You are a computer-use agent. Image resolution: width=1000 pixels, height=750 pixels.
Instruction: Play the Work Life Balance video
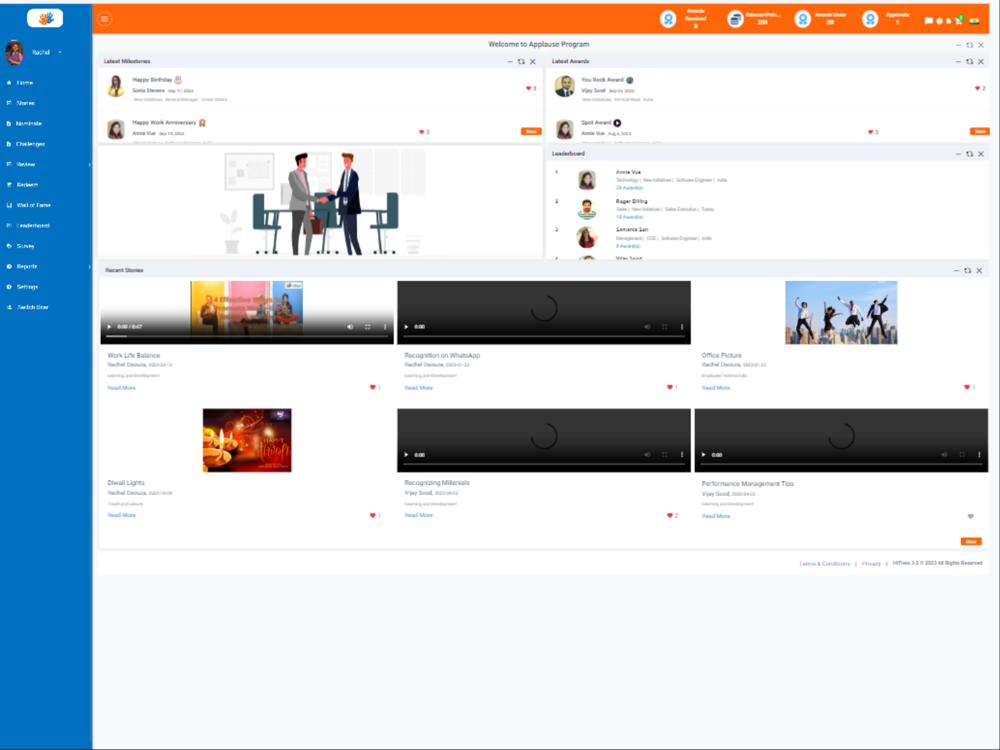109,327
